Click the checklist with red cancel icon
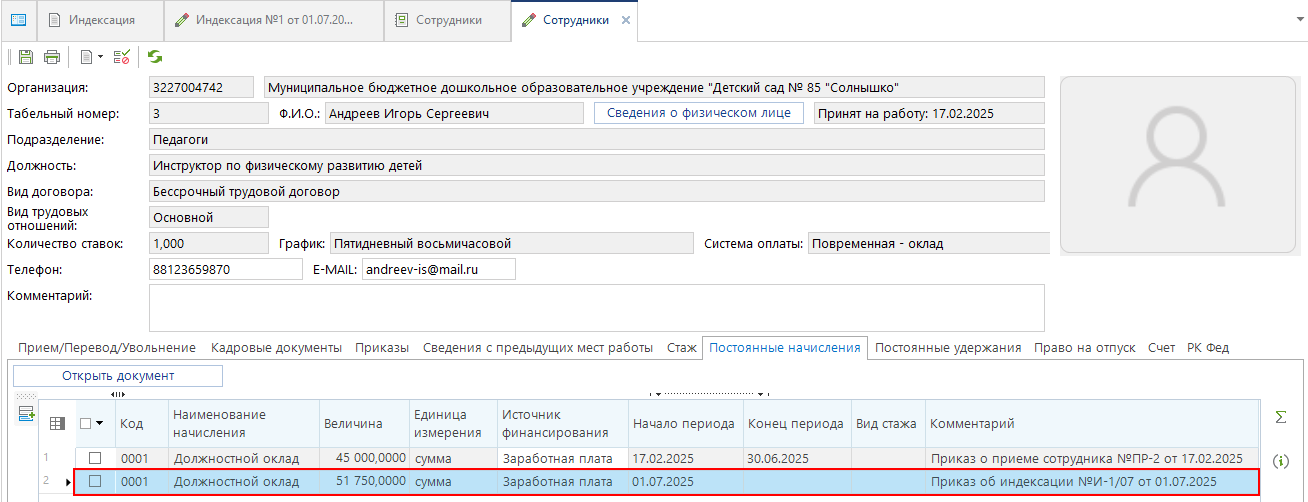The image size is (1308, 502). click(122, 57)
